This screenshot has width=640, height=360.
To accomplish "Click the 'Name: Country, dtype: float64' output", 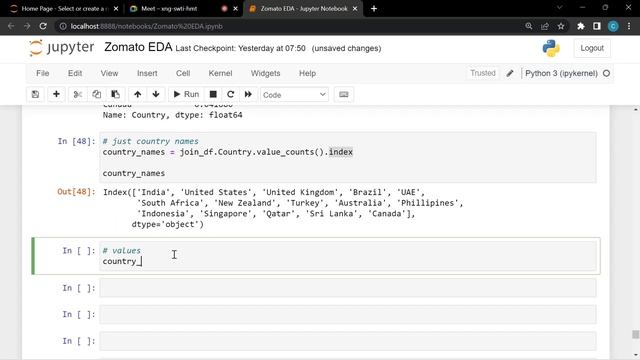I will (x=172, y=115).
